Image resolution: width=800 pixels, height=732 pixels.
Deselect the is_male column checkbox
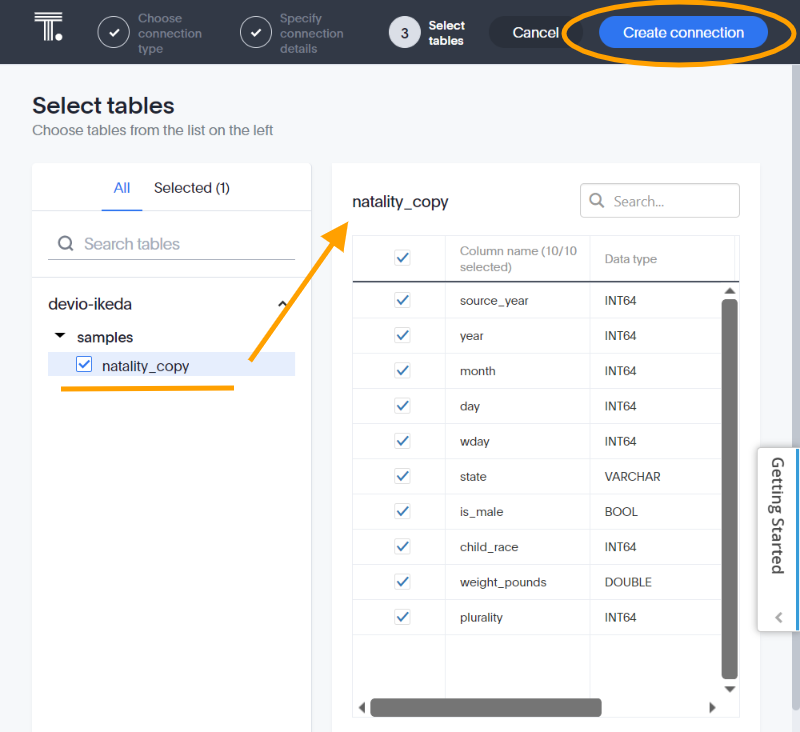pyautogui.click(x=402, y=511)
